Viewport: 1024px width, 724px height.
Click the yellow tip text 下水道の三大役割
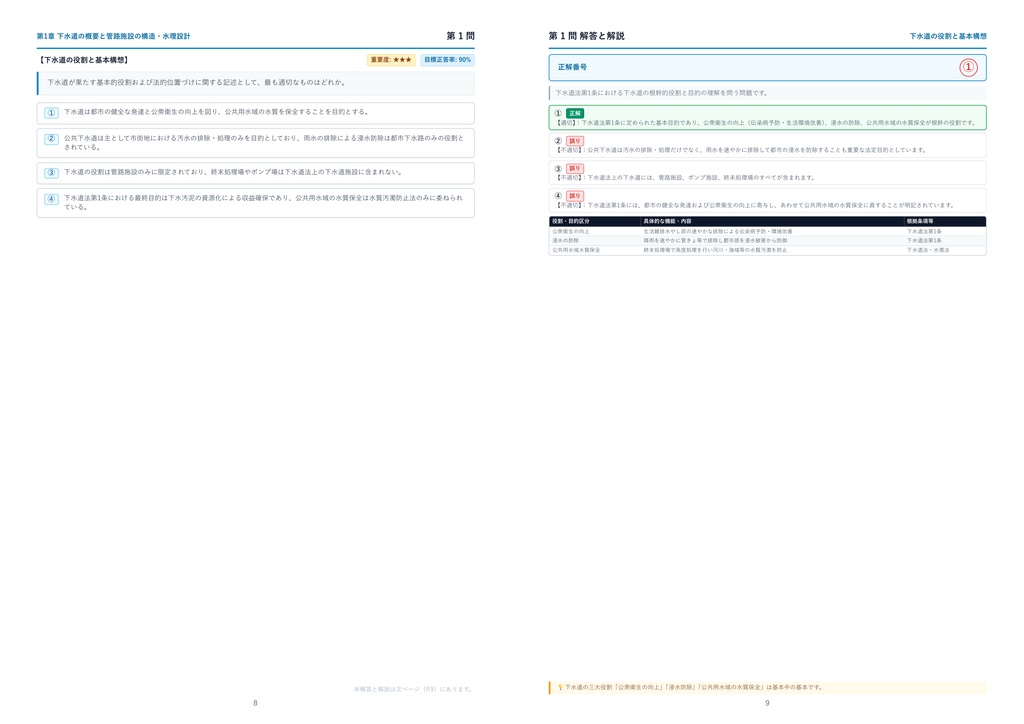point(694,687)
